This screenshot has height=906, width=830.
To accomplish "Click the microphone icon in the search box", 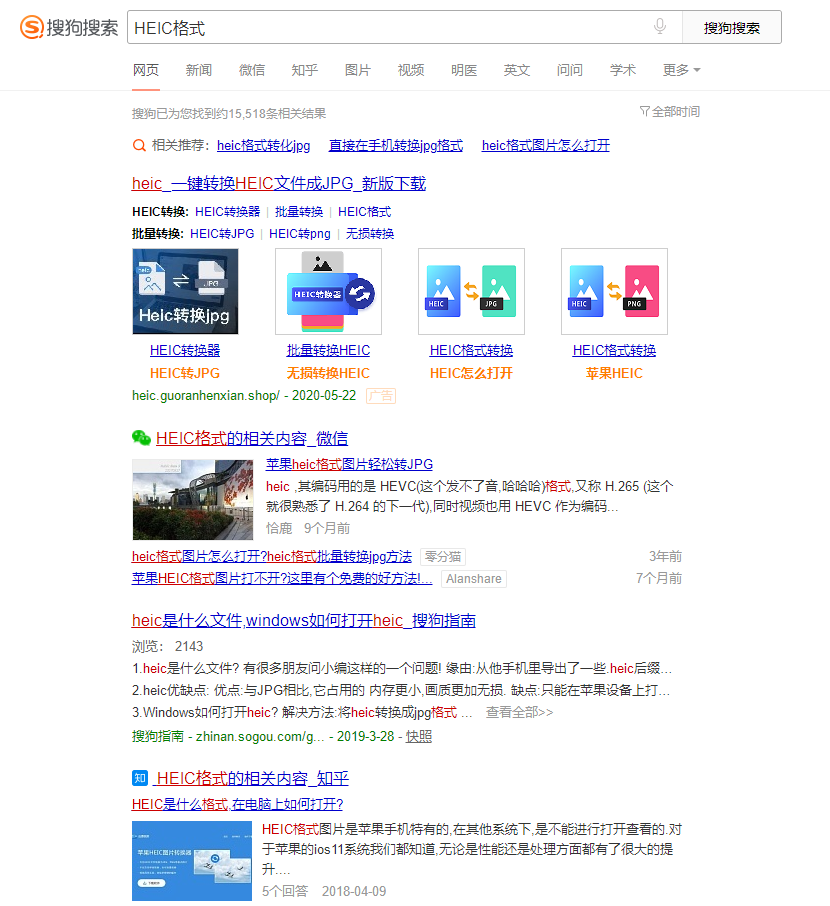I will (x=660, y=27).
